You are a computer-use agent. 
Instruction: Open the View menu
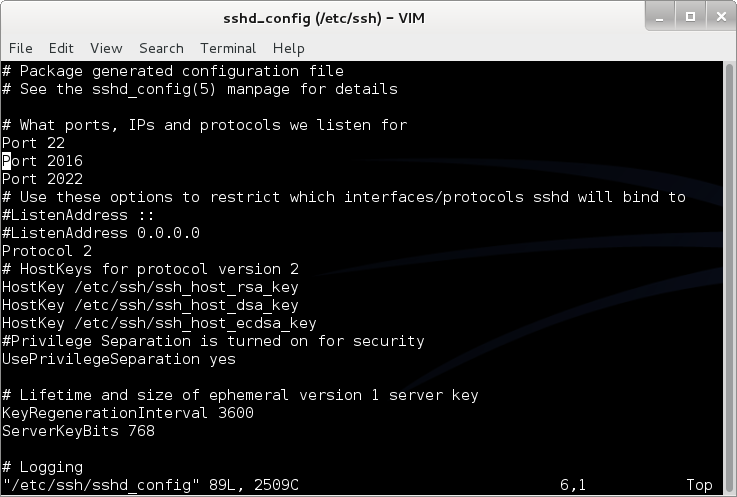coord(106,48)
